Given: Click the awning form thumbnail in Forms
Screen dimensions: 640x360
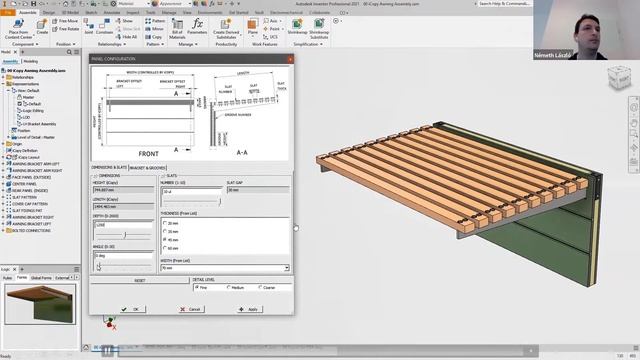Looking at the screenshot, I should (40, 304).
